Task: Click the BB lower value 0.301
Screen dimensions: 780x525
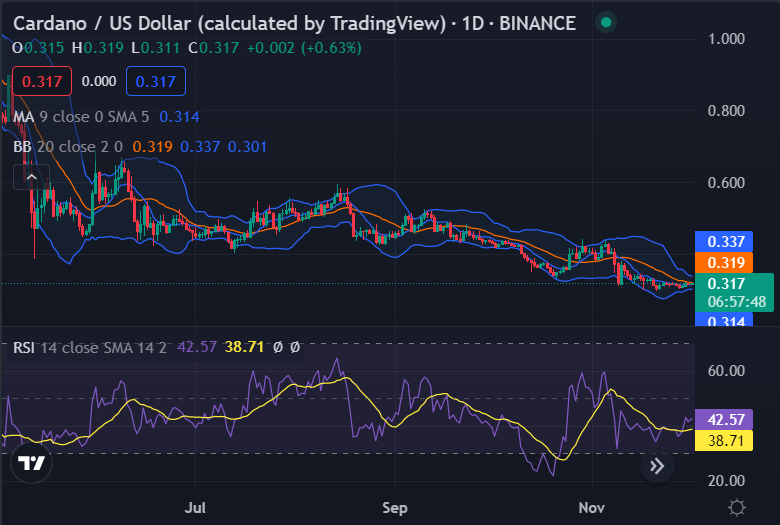Action: click(247, 147)
